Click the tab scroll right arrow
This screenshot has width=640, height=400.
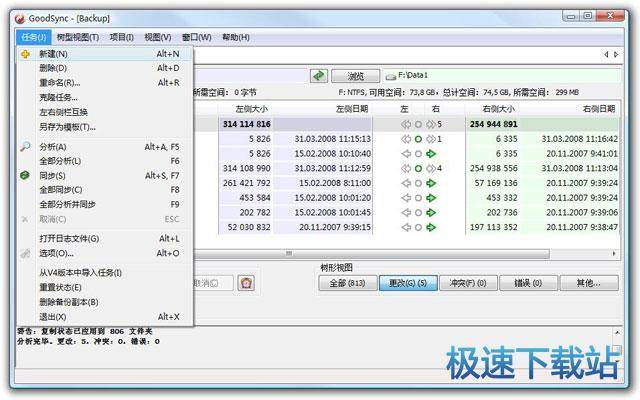(x=616, y=54)
